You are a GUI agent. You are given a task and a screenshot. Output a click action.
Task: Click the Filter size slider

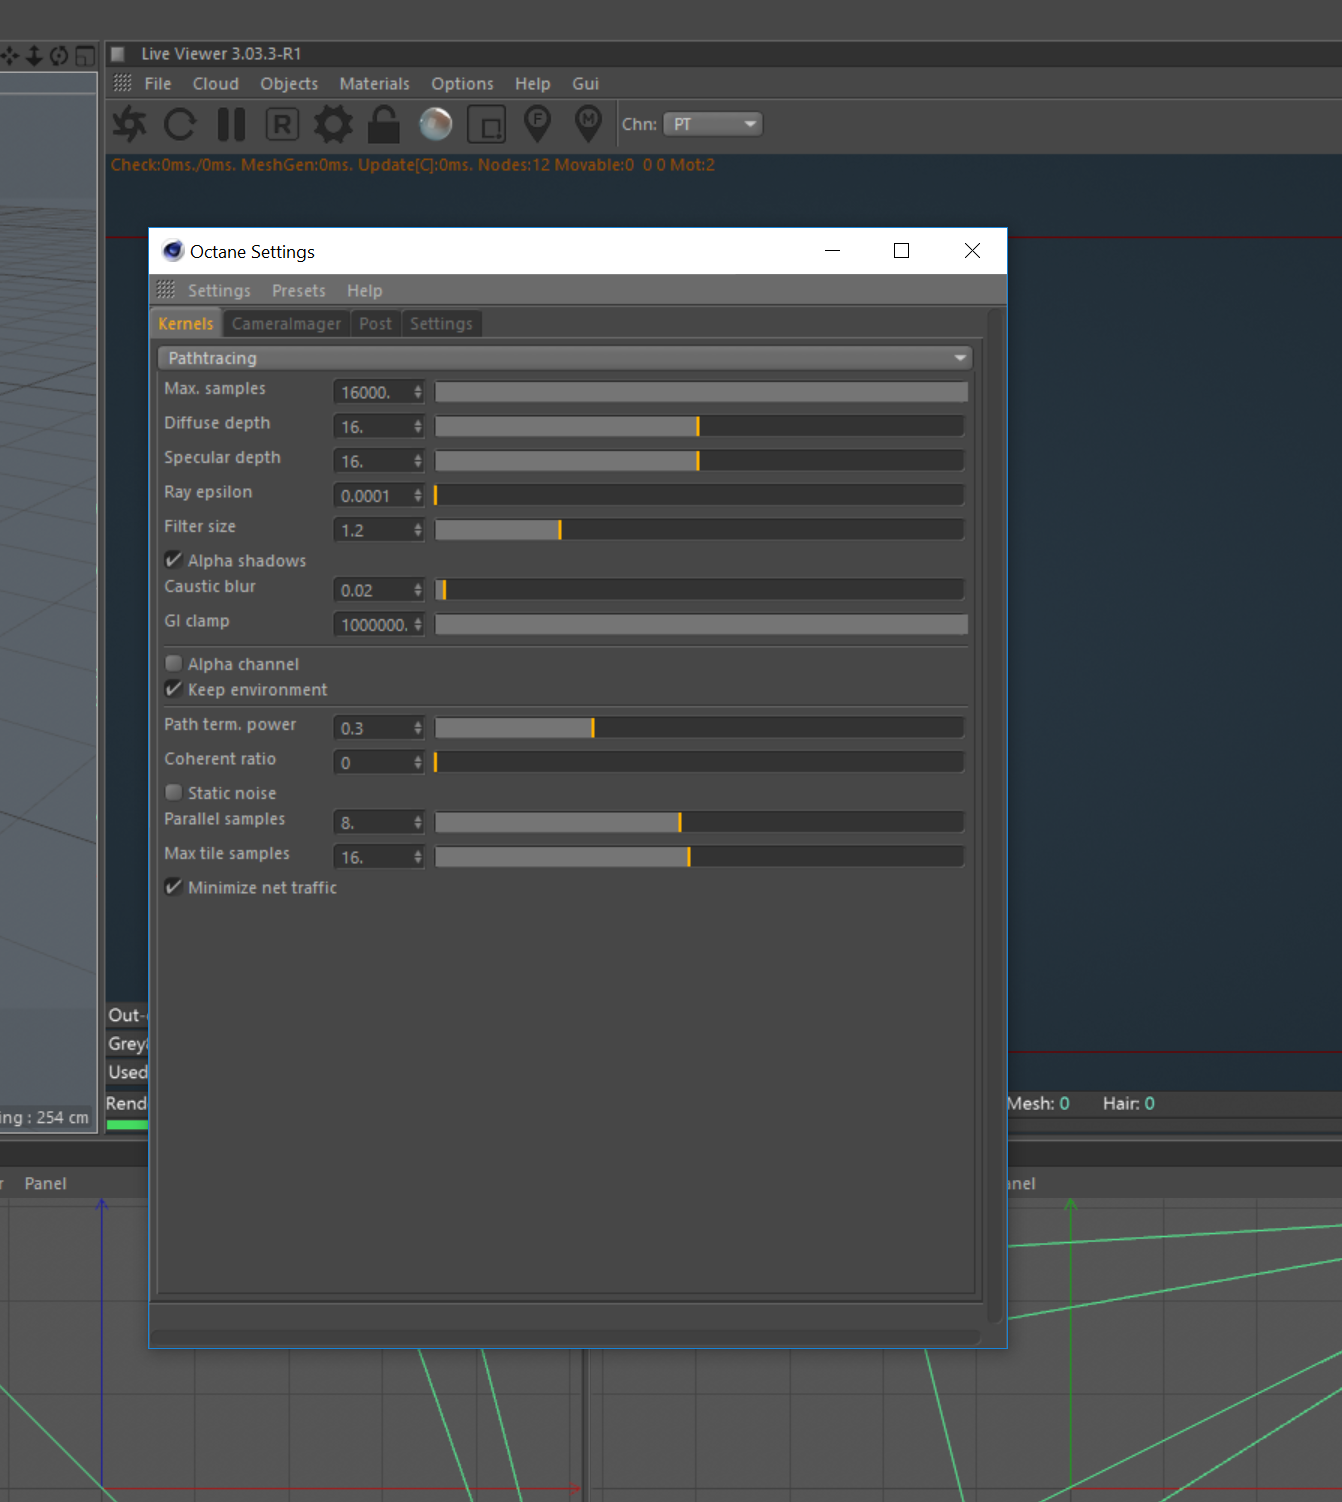click(x=700, y=530)
